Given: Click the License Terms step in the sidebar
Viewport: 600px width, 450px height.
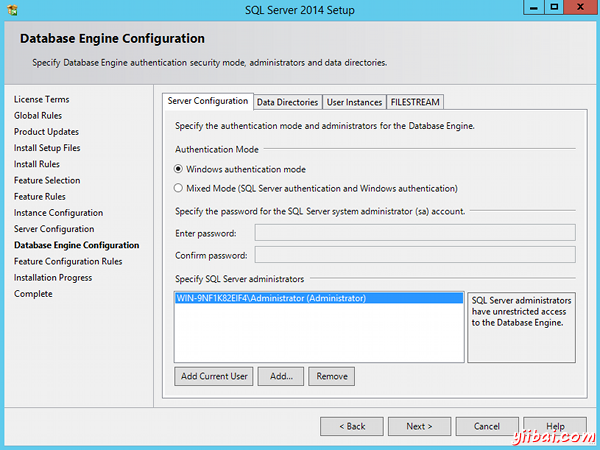Looking at the screenshot, I should [42, 100].
